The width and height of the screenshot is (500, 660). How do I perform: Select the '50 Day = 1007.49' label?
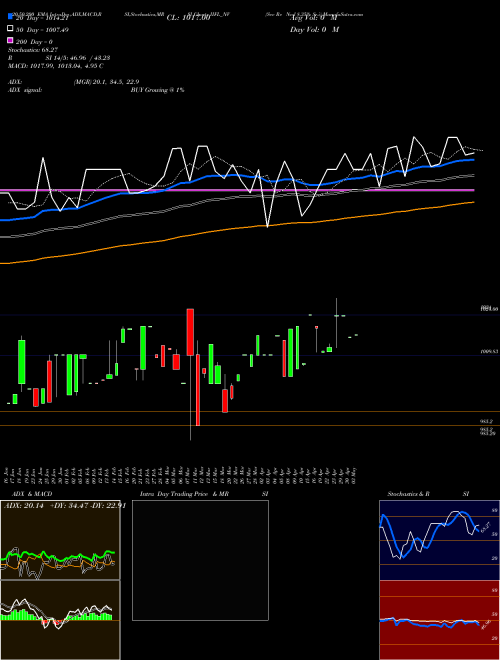click(x=42, y=30)
